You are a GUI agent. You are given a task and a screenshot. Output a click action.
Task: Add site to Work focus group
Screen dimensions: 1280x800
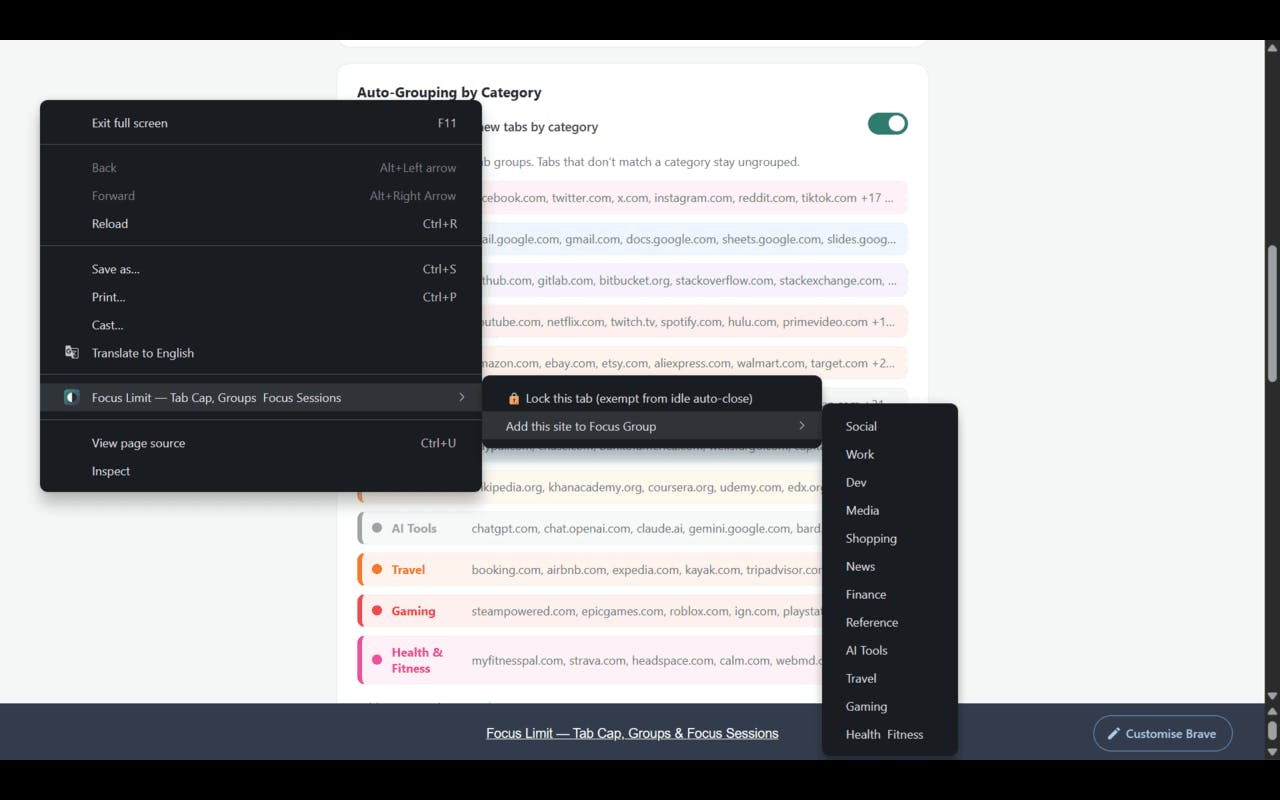tap(890, 454)
